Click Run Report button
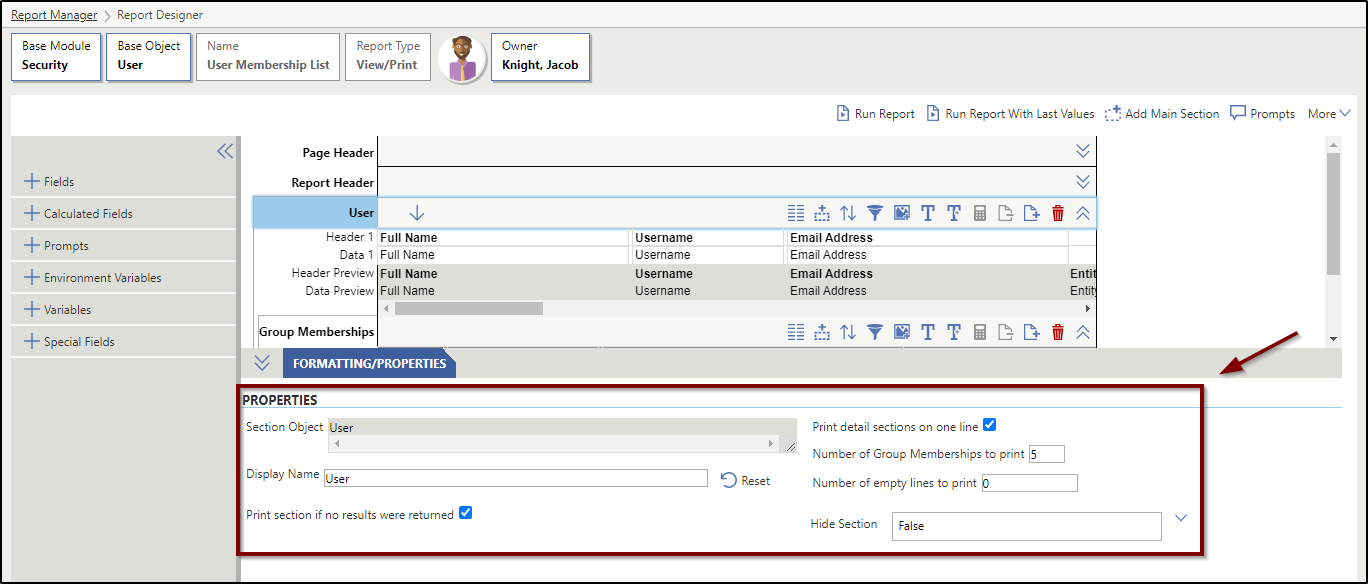The width and height of the screenshot is (1368, 584). click(875, 114)
